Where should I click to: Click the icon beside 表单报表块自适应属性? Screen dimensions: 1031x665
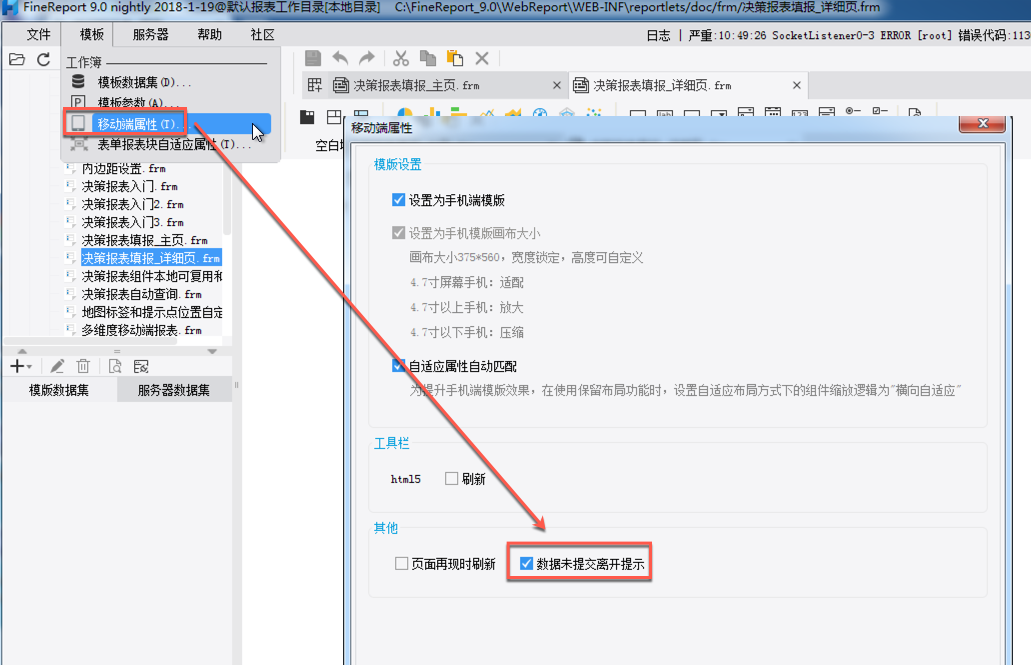tap(79, 144)
